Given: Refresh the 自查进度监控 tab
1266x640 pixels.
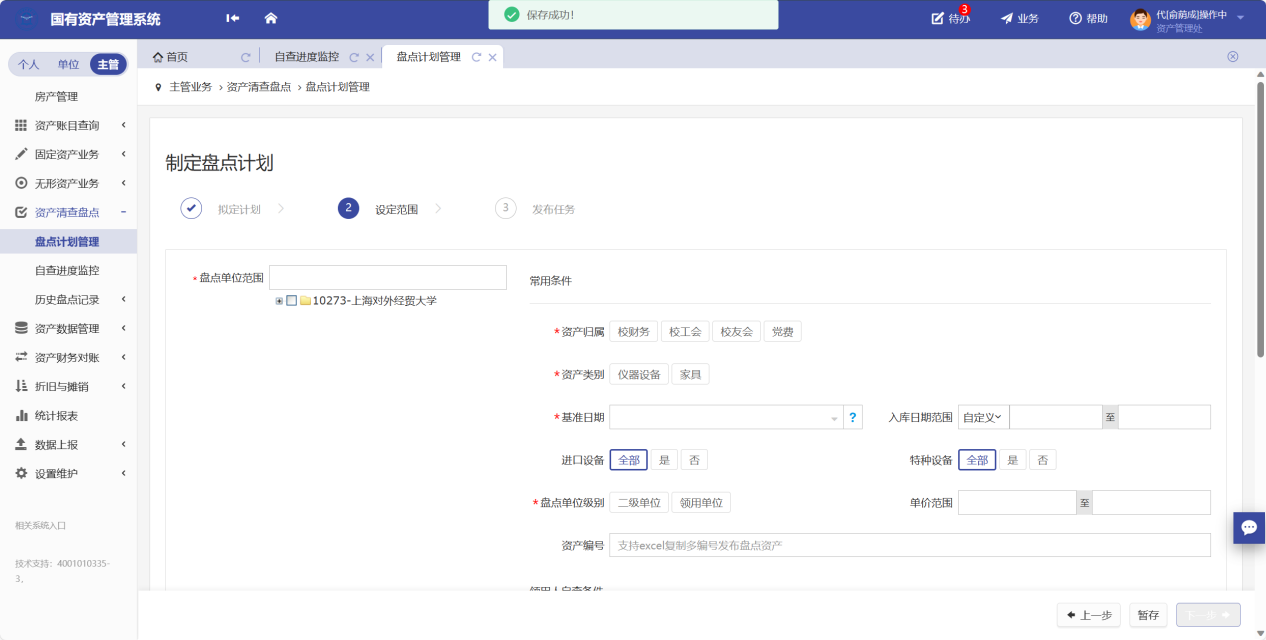Looking at the screenshot, I should 354,58.
